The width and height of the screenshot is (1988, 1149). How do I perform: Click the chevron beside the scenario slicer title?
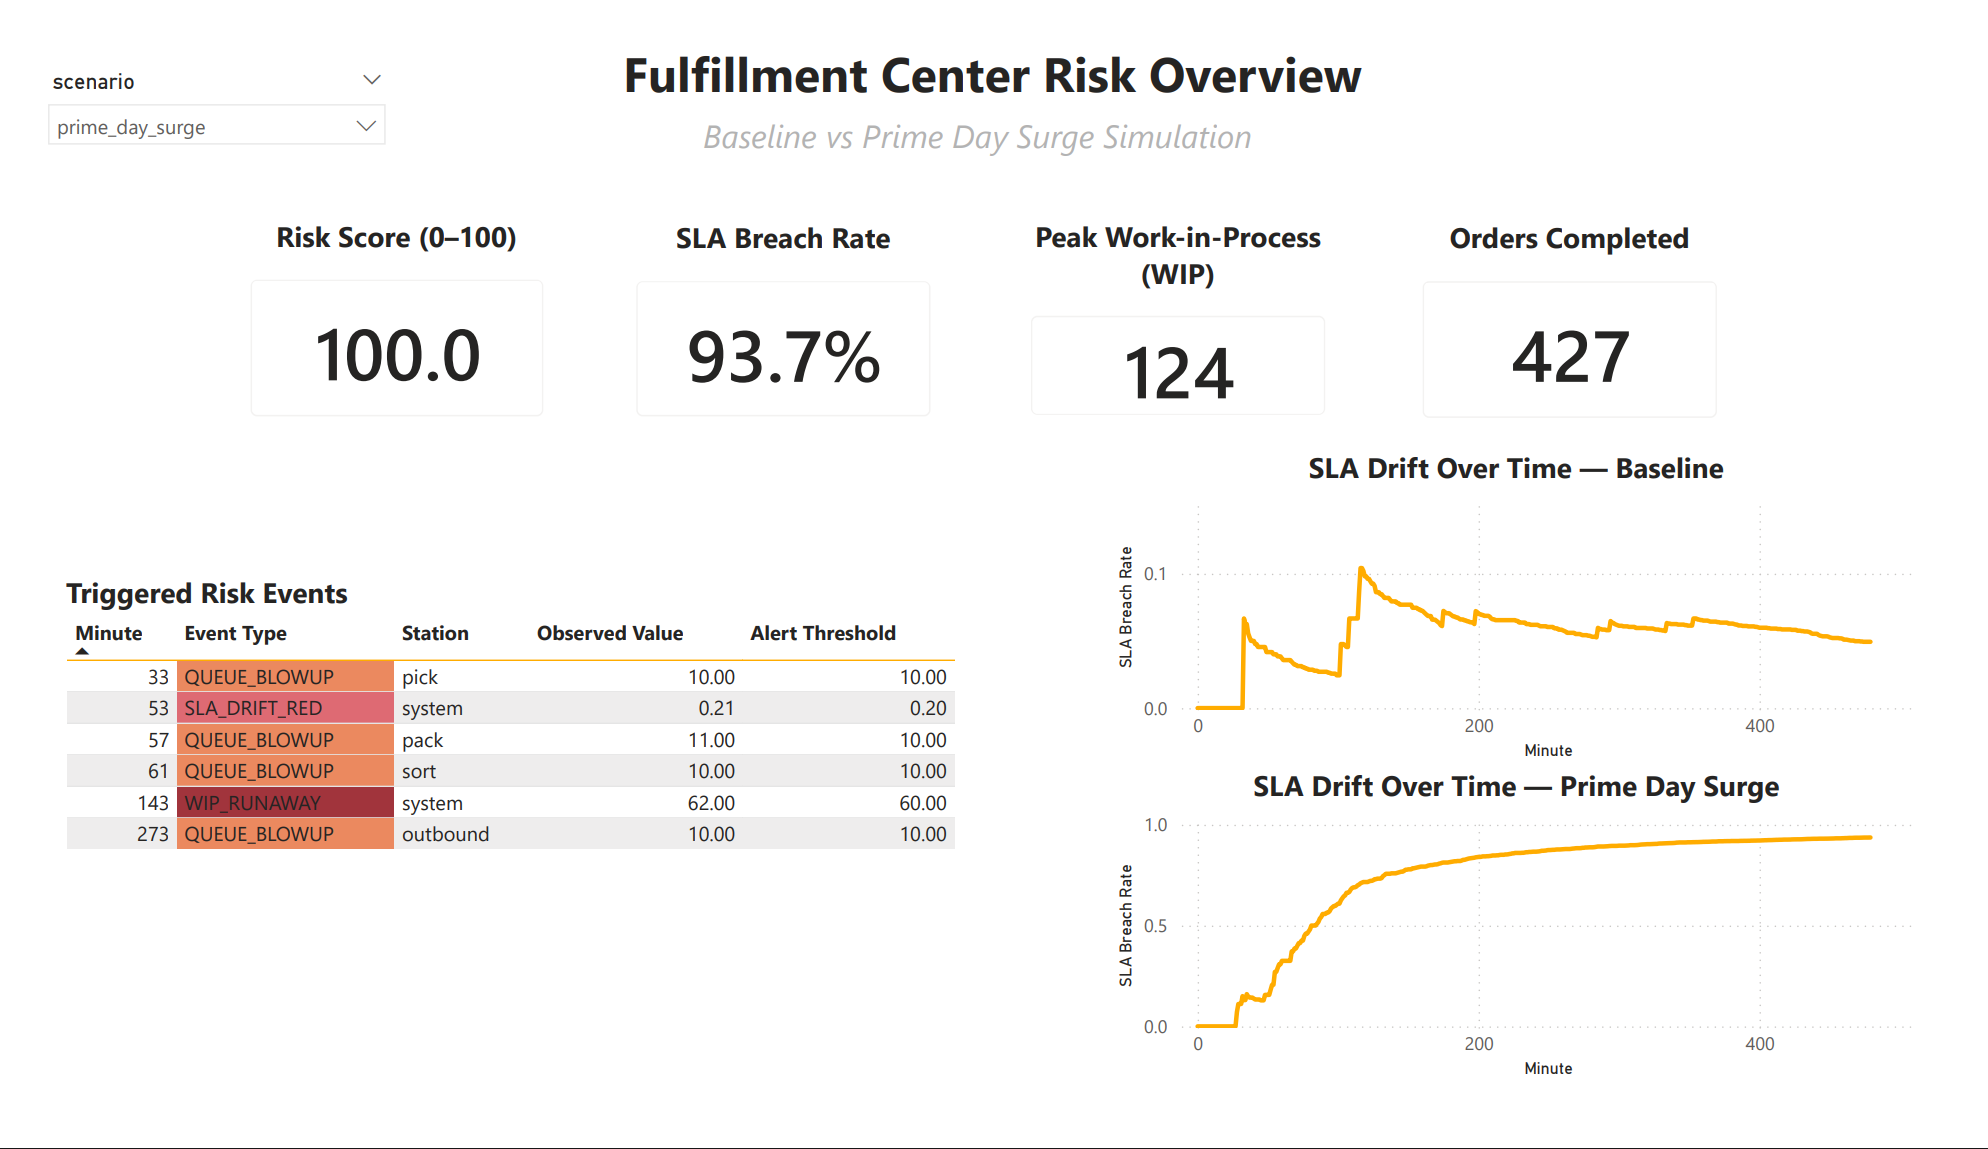tap(372, 80)
